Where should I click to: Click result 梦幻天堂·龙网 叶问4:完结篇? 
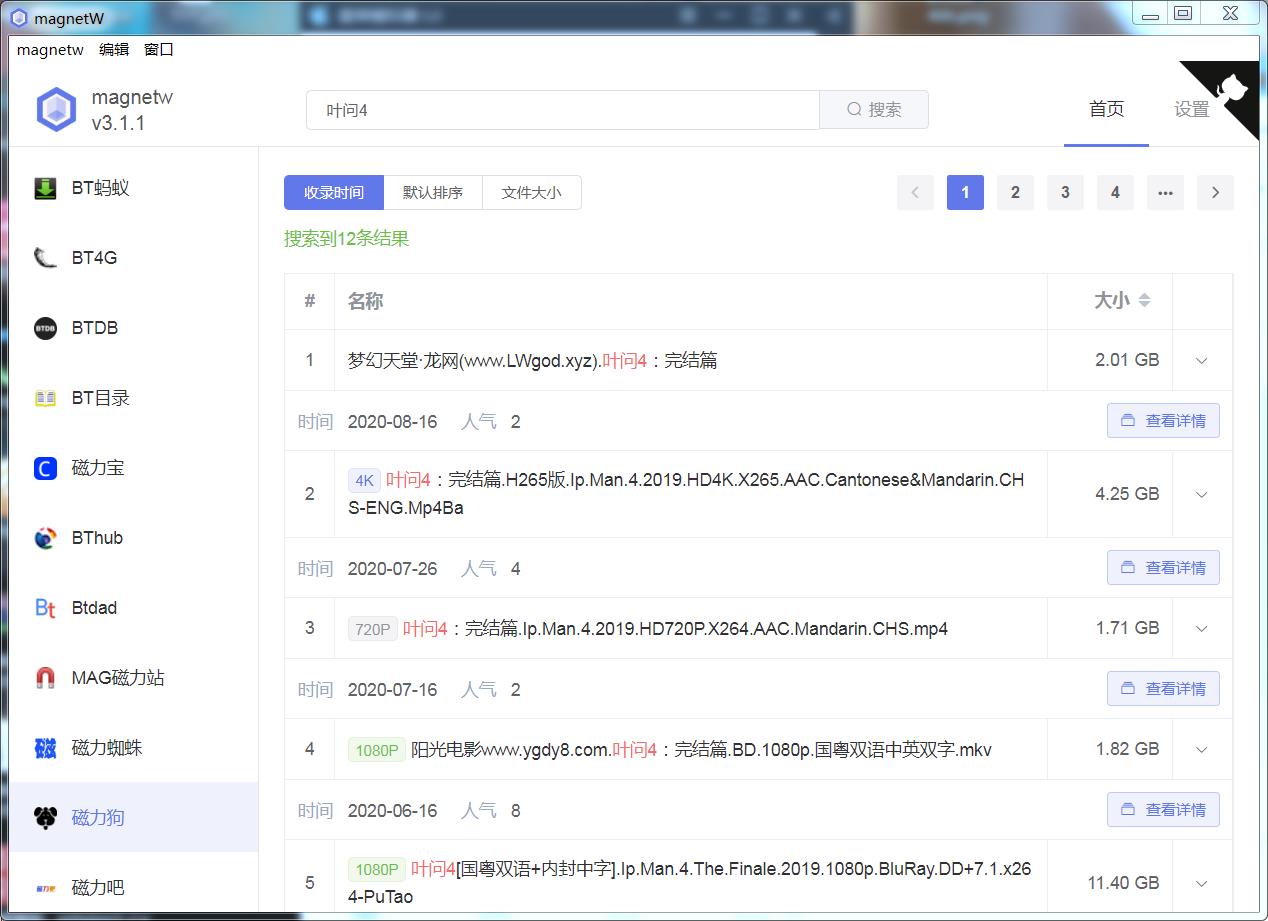pyautogui.click(x=532, y=361)
